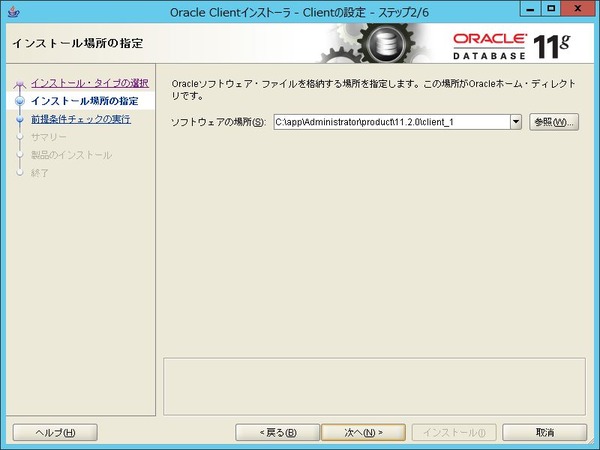Click the 次へ(N)> next button
Image resolution: width=600 pixels, height=450 pixels.
(364, 433)
